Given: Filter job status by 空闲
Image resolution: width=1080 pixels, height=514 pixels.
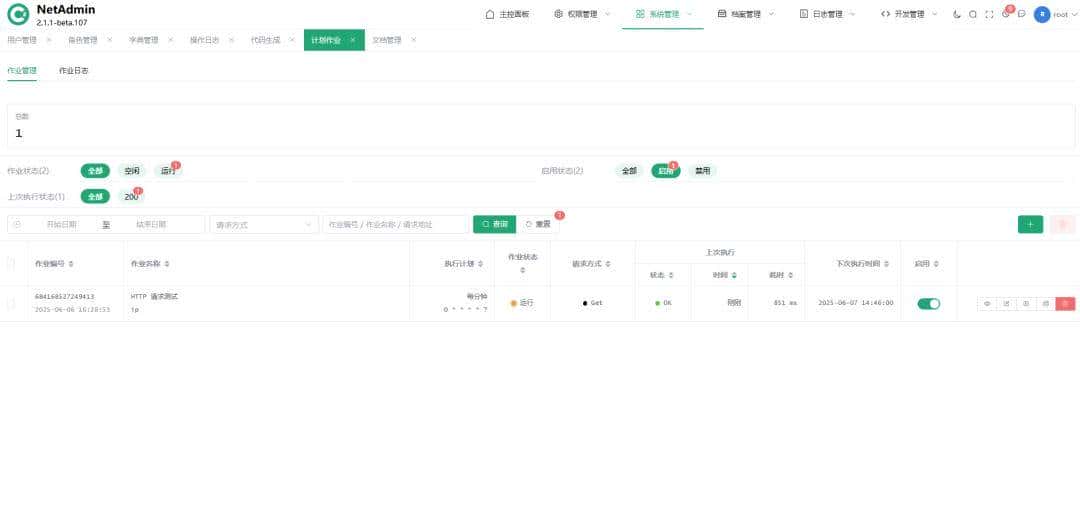Looking at the screenshot, I should [132, 171].
